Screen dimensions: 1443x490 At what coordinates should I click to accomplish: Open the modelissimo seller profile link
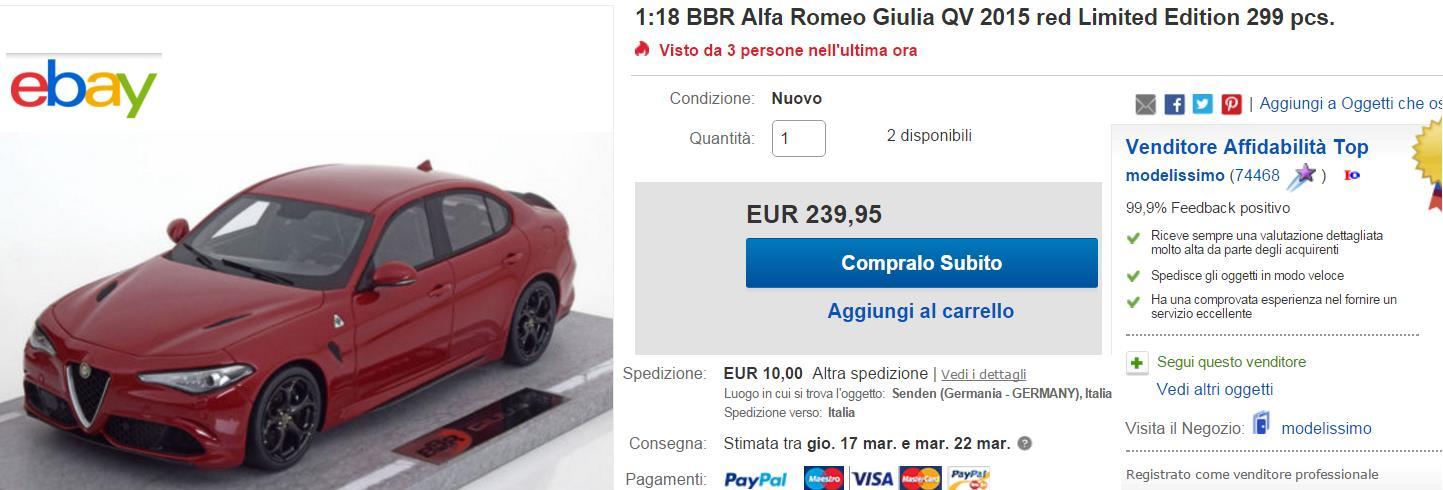(1175, 175)
